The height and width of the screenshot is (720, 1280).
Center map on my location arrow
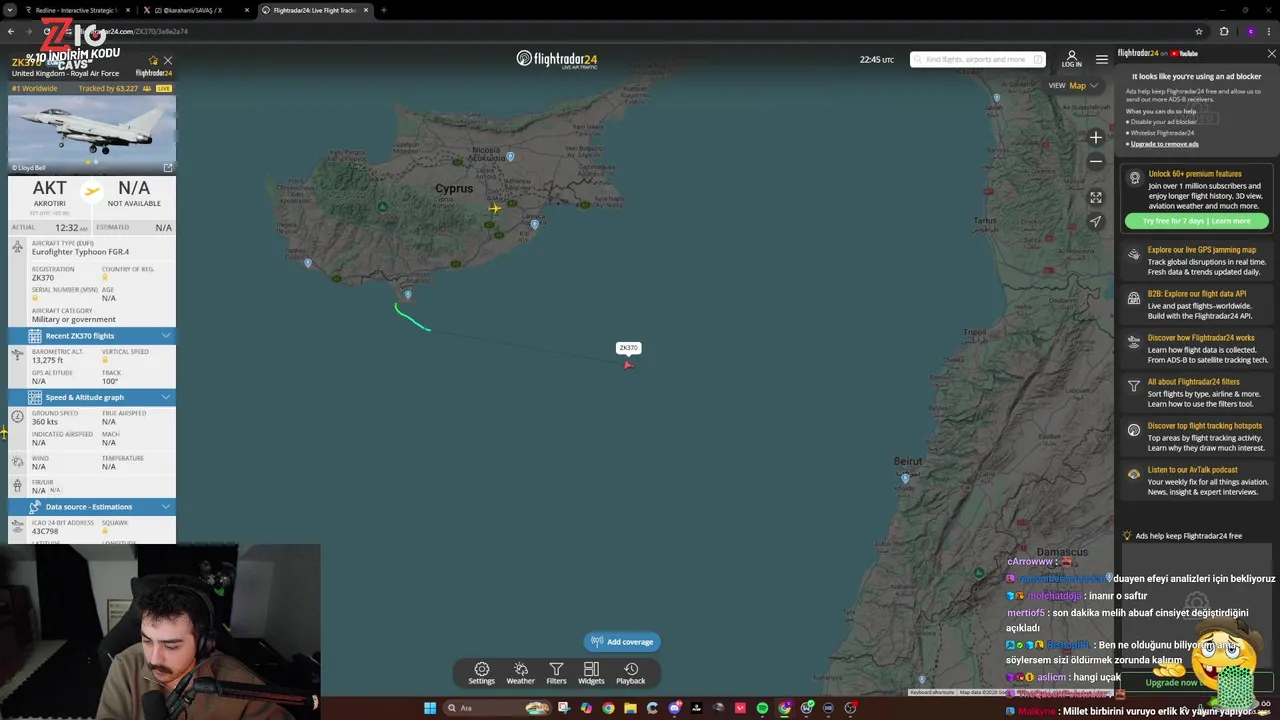[x=1096, y=222]
